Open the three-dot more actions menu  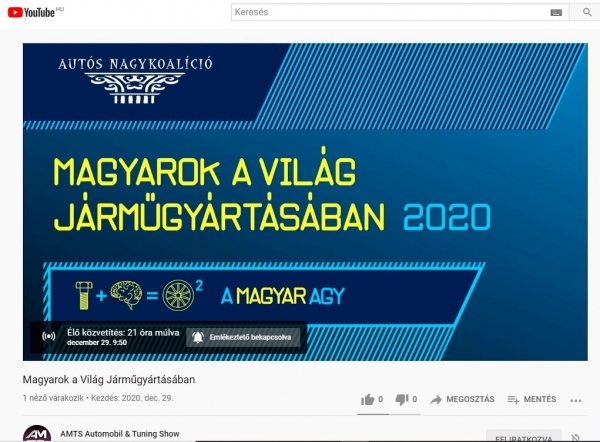pyautogui.click(x=576, y=399)
